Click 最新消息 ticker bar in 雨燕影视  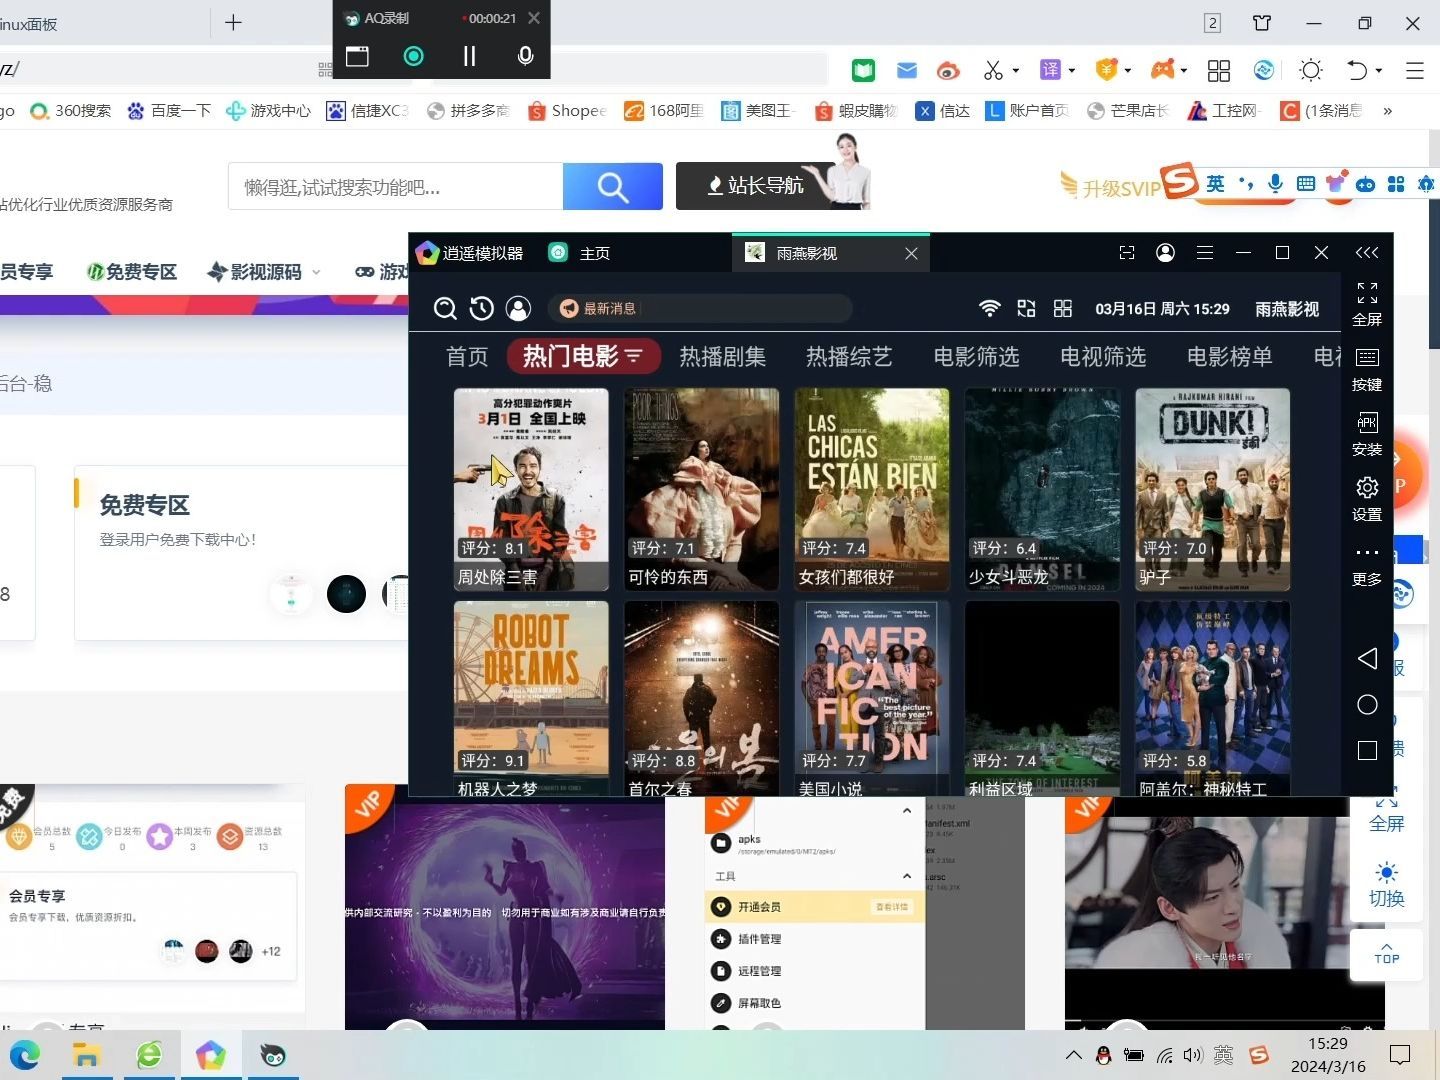click(700, 308)
